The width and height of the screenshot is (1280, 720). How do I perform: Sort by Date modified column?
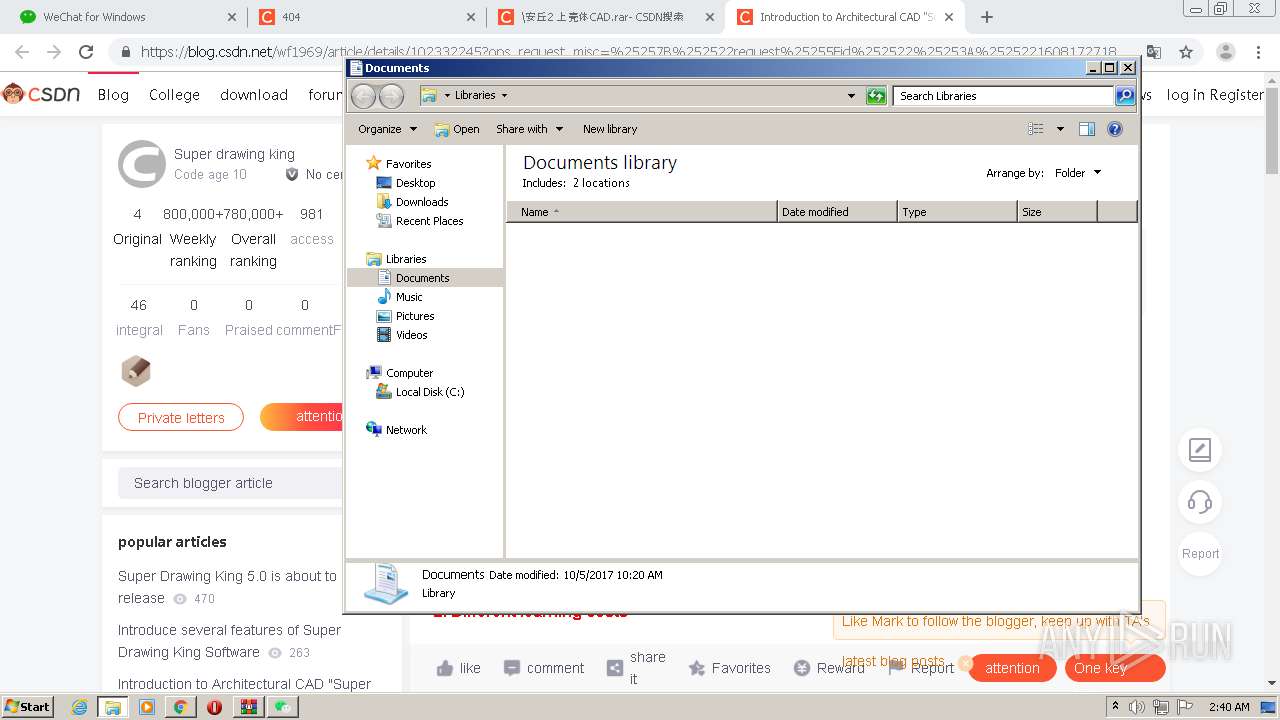click(837, 212)
